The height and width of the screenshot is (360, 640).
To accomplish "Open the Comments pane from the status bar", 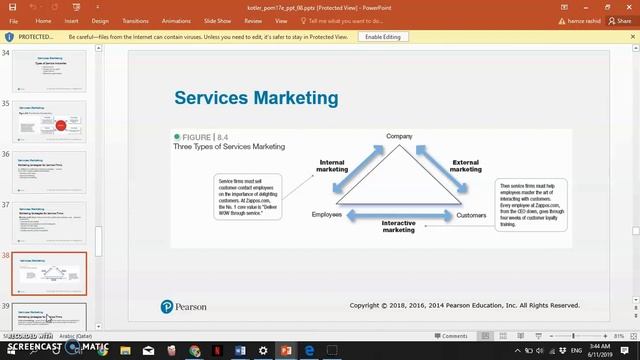I will click(451, 336).
